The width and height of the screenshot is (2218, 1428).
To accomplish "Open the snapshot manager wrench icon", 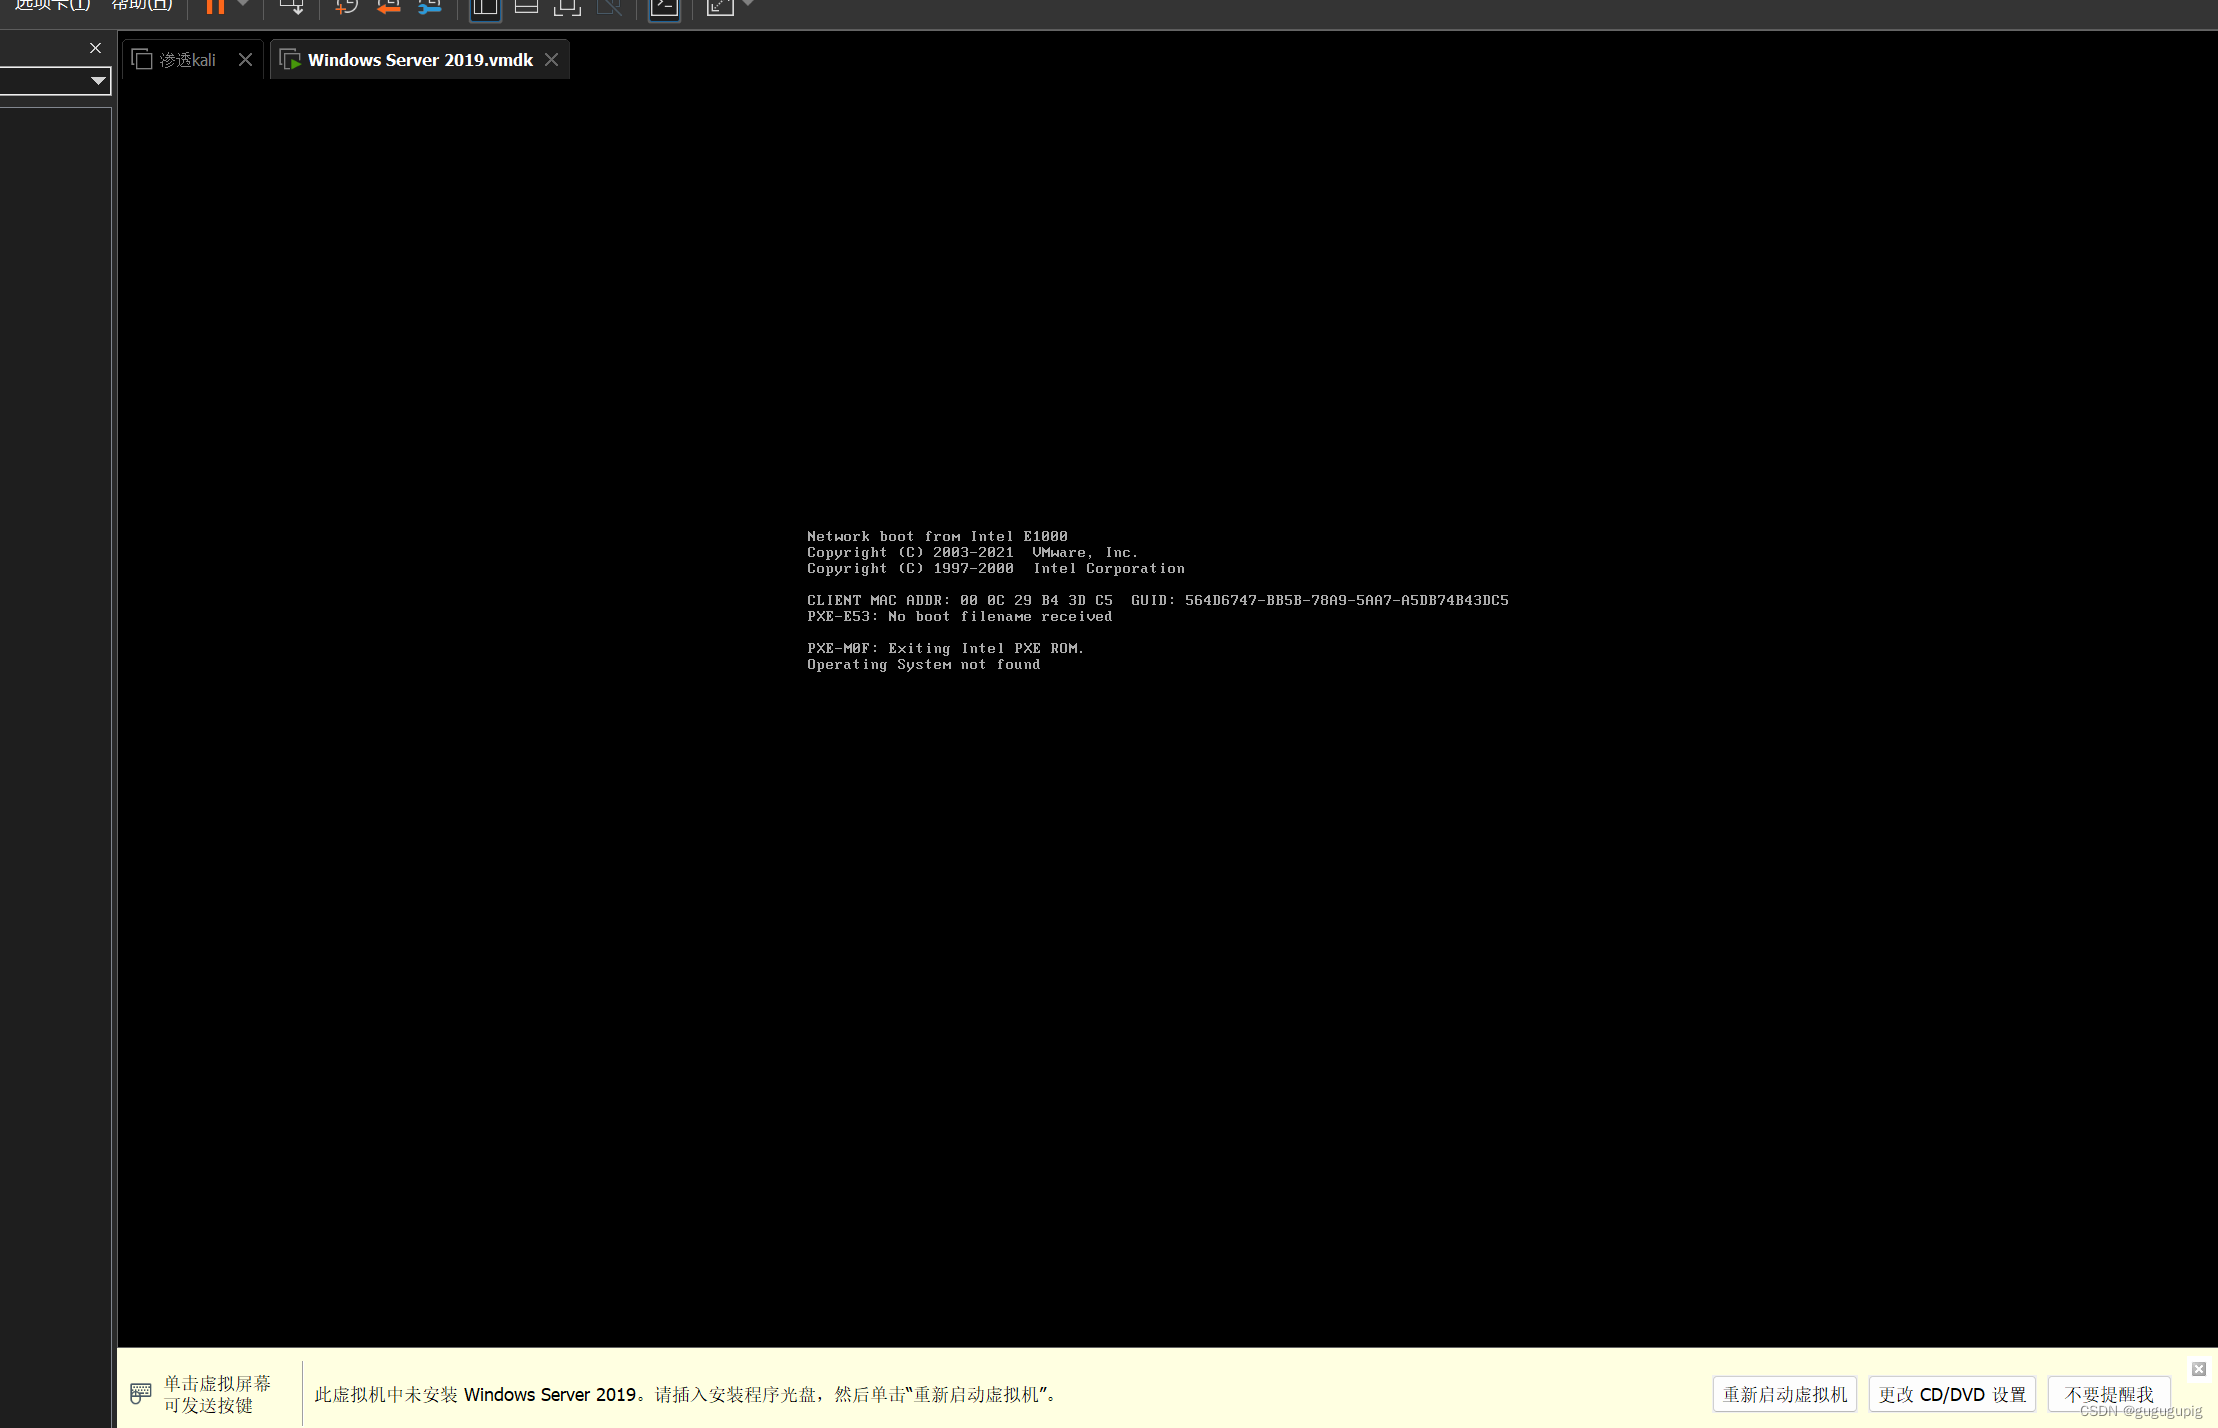I will 430,6.
